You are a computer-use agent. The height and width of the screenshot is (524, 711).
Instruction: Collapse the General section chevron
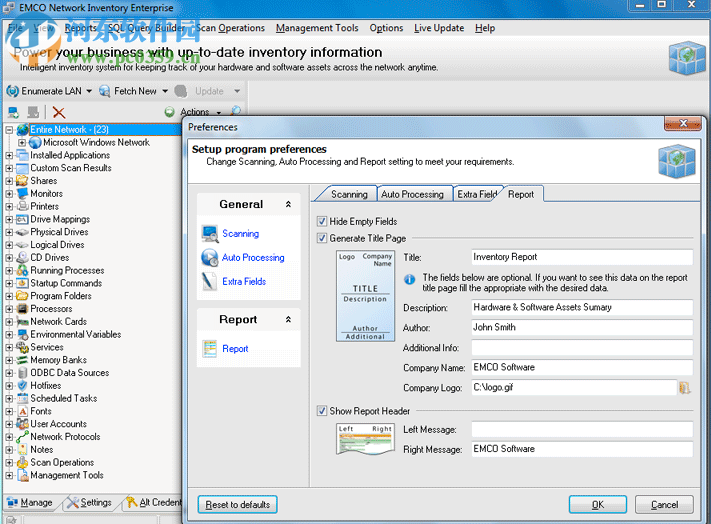click(288, 204)
